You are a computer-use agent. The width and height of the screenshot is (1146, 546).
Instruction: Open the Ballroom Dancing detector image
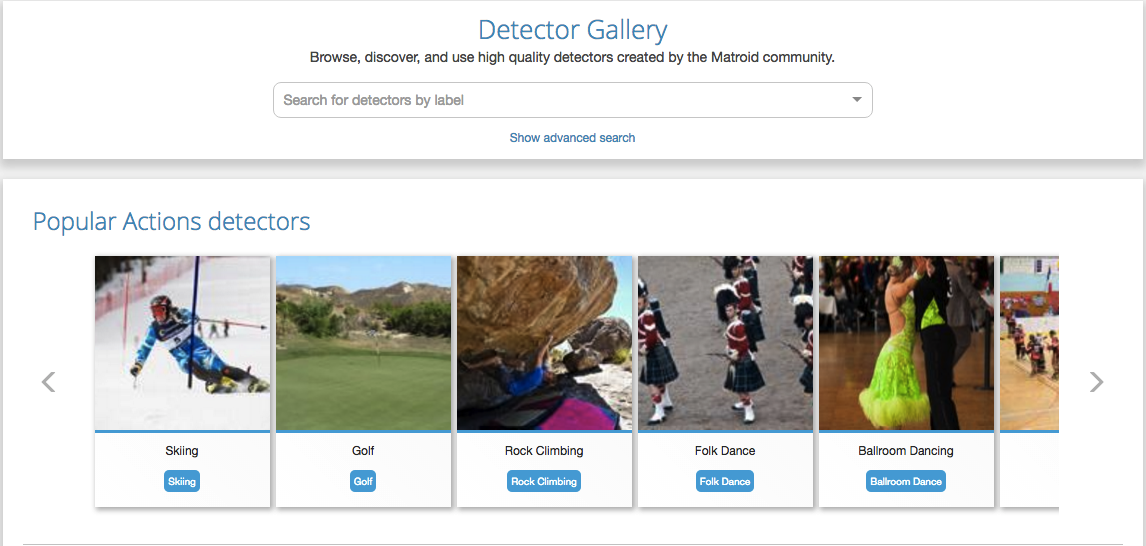tap(906, 343)
